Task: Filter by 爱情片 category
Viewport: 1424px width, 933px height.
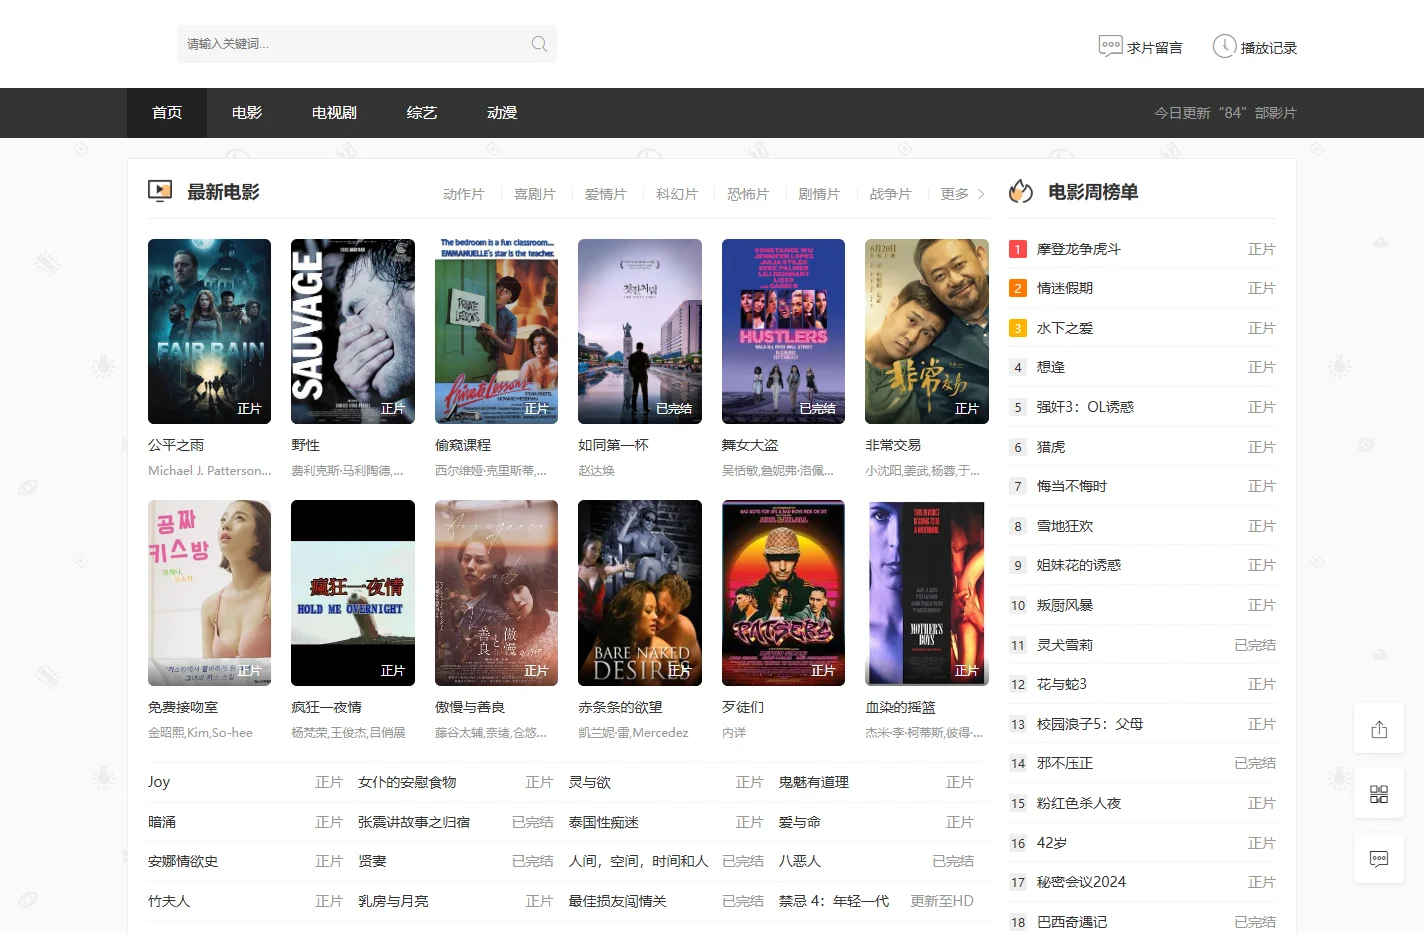Action: [x=606, y=194]
